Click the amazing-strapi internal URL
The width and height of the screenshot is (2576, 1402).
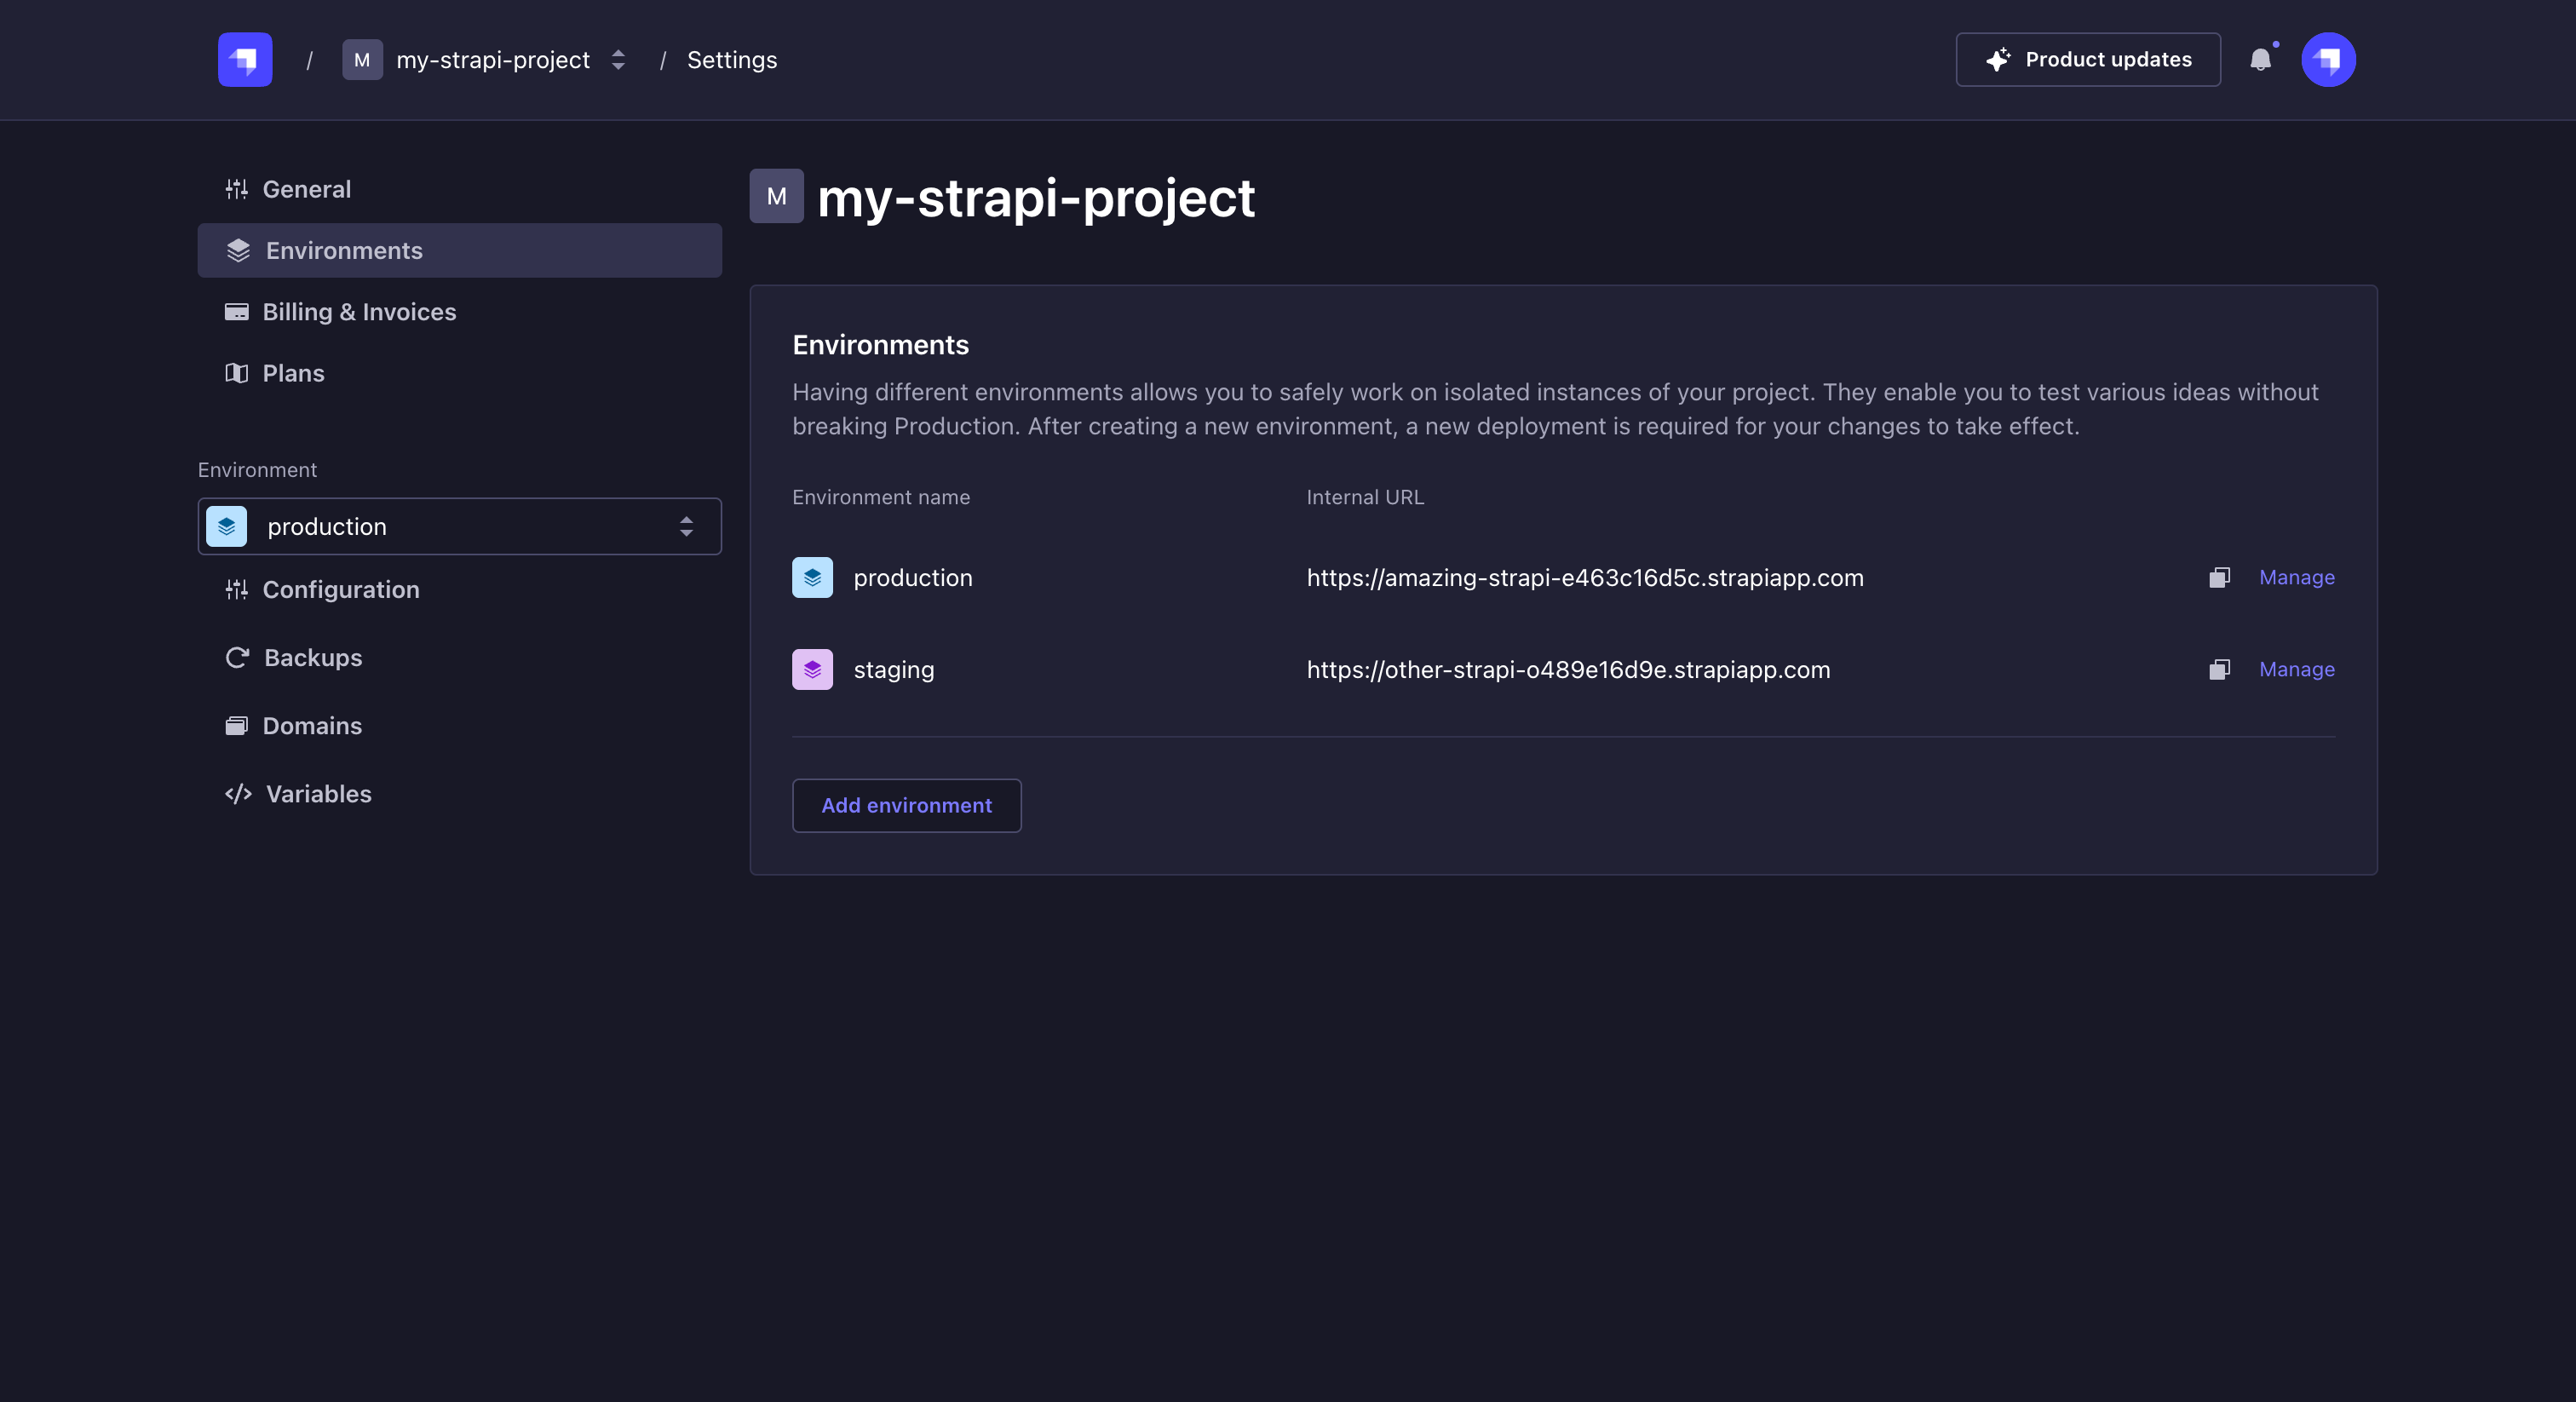tap(1585, 578)
